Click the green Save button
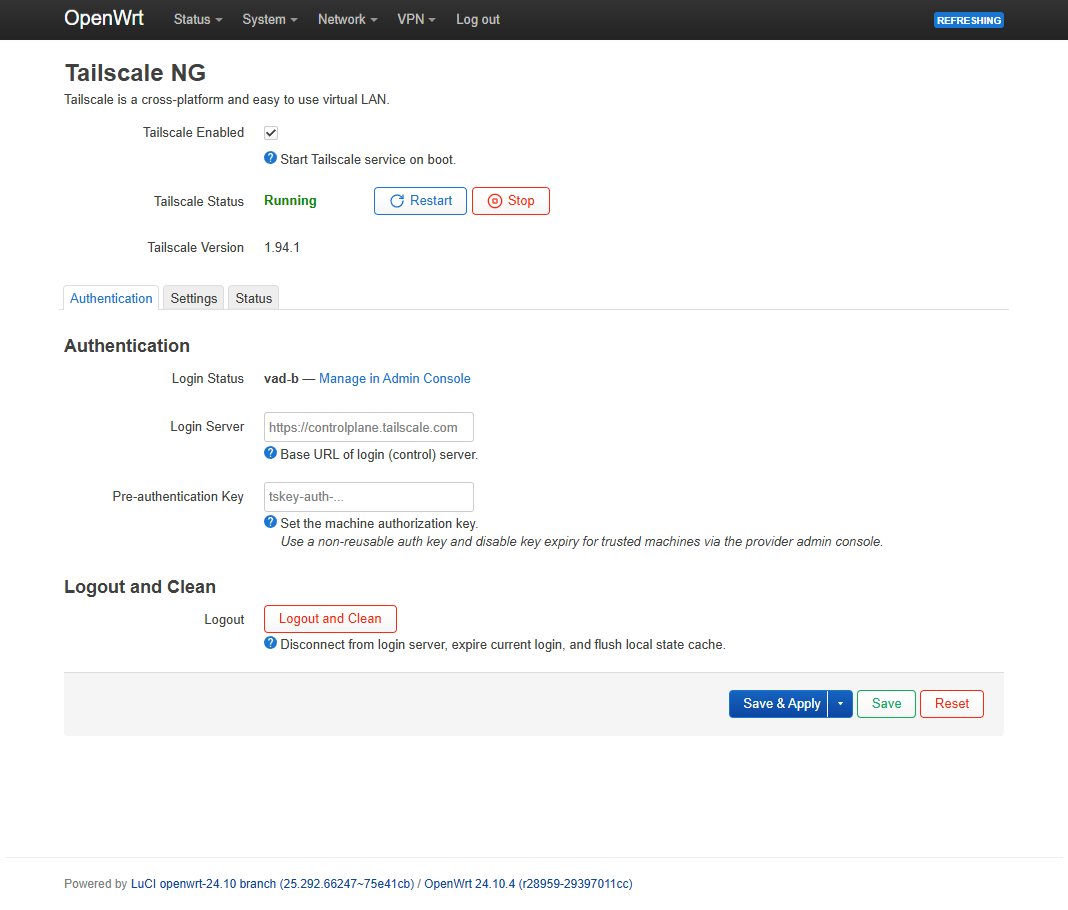Image resolution: width=1068 pixels, height=910 pixels. click(886, 704)
